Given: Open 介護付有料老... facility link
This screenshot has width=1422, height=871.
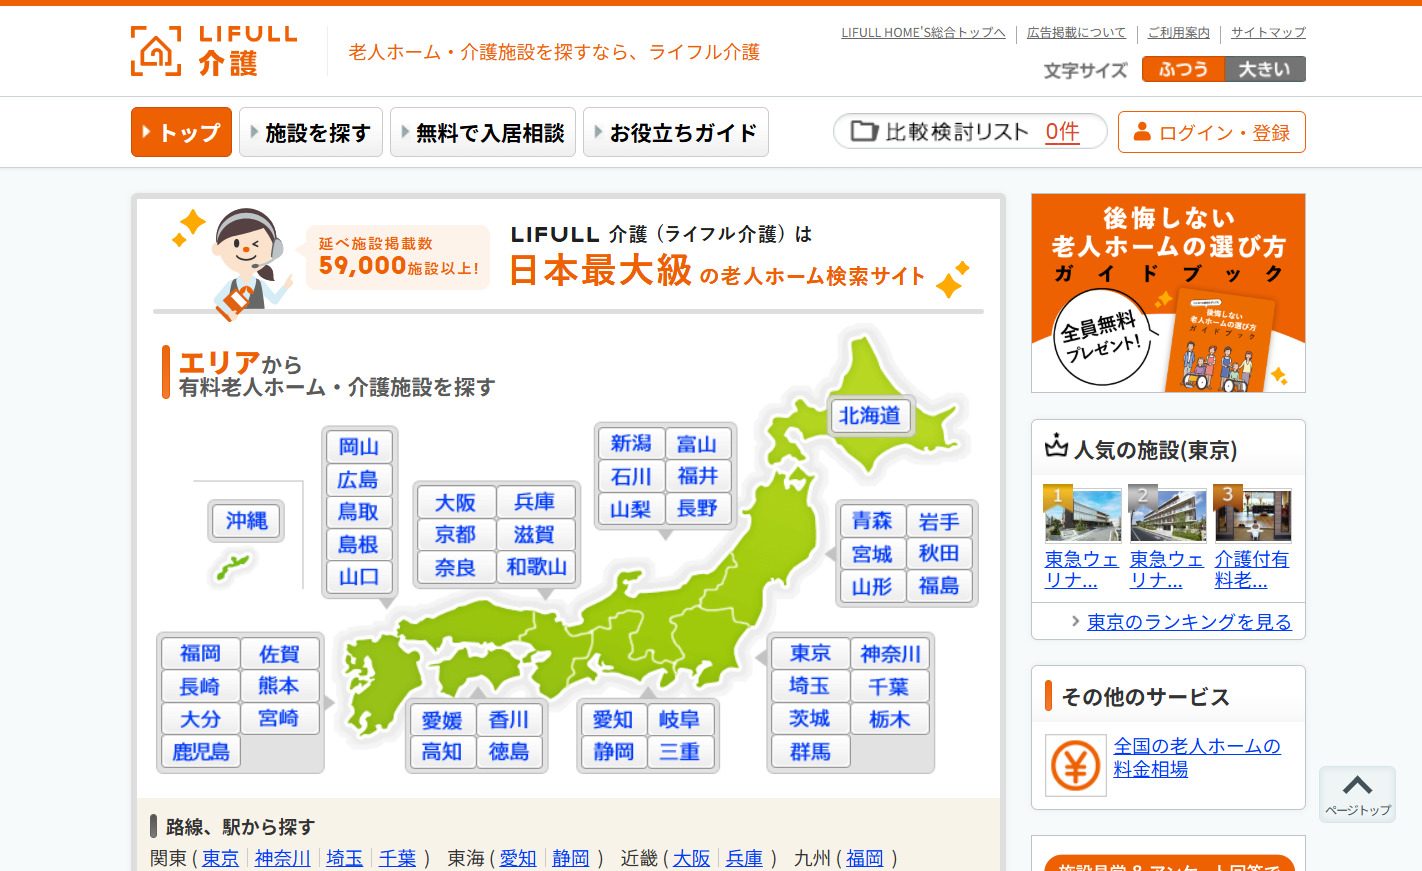Looking at the screenshot, I should (x=1252, y=569).
